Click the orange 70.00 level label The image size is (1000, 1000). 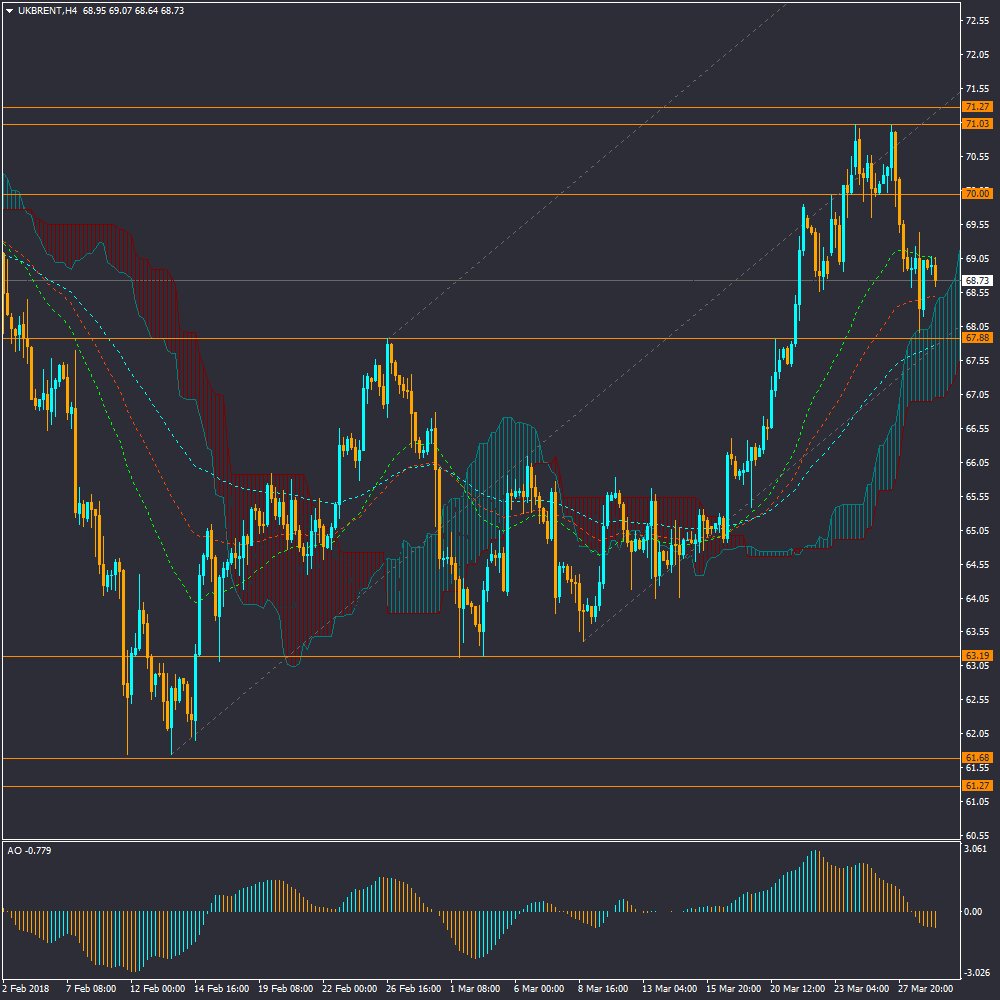pyautogui.click(x=977, y=194)
